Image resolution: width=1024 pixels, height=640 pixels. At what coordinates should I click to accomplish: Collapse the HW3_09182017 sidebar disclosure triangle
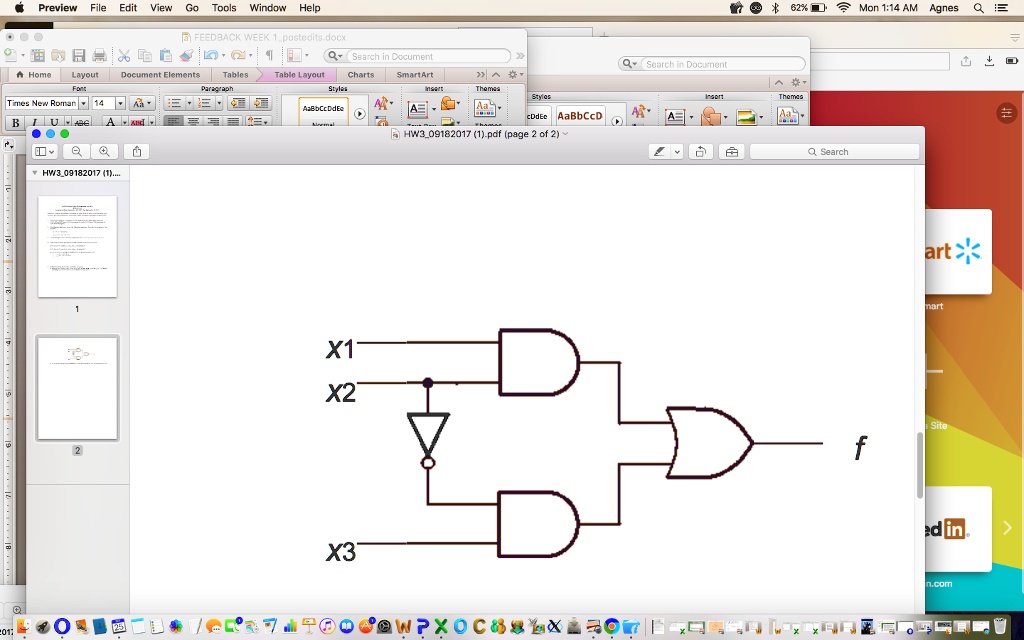(35, 173)
